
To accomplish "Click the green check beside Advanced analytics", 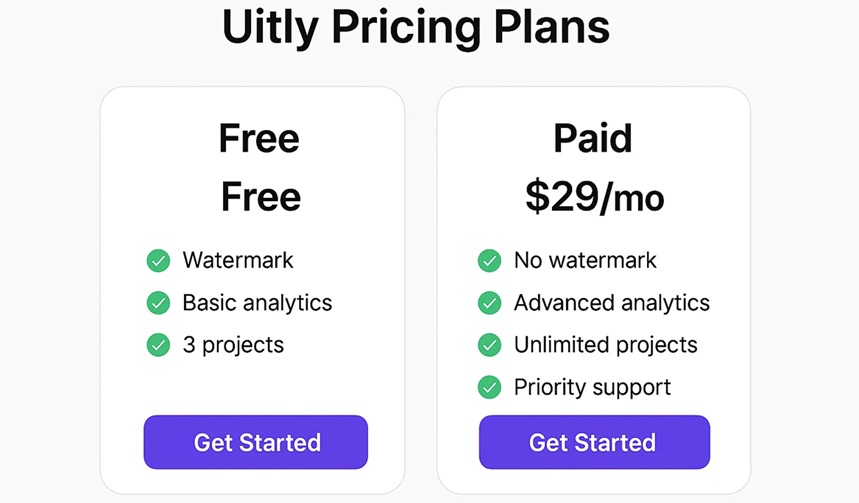I will [489, 302].
